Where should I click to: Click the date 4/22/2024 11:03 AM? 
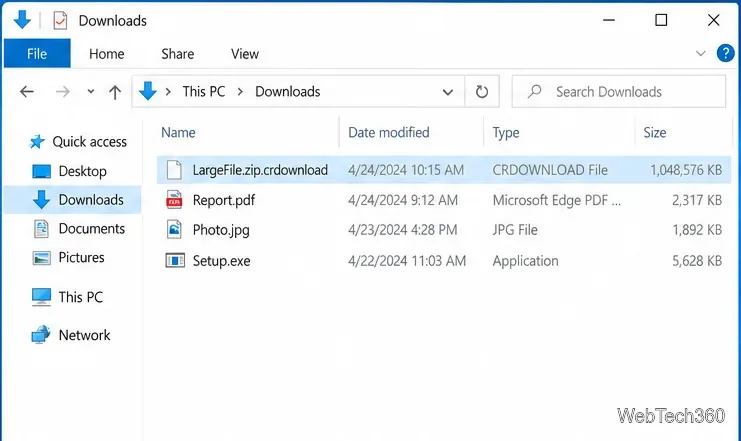pos(407,260)
